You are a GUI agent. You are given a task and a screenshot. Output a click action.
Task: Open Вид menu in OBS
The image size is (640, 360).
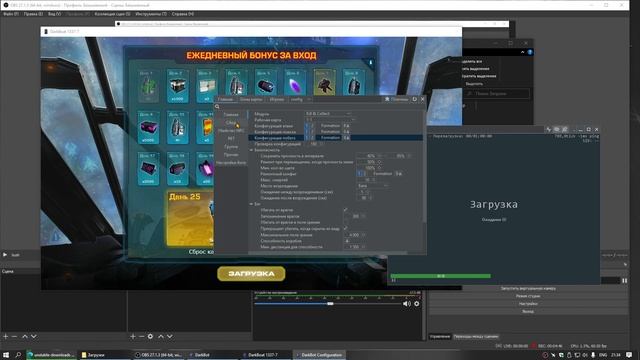coord(54,14)
